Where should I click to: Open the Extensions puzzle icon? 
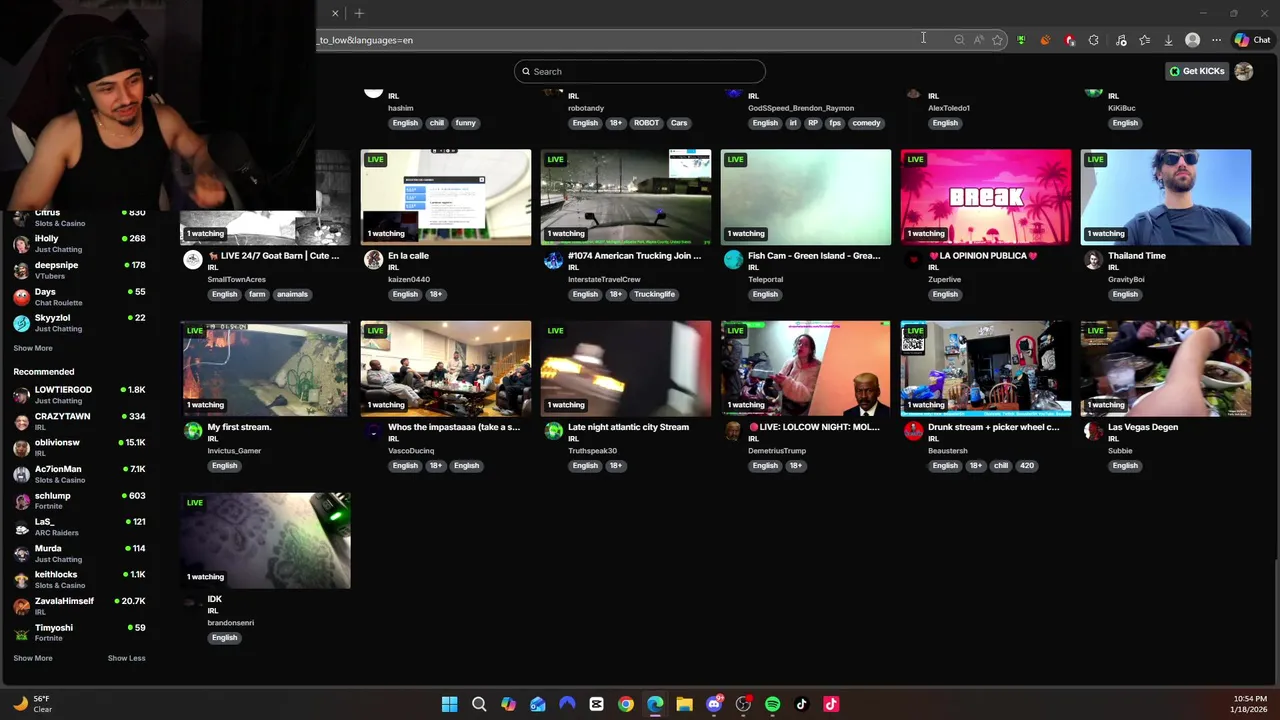pyautogui.click(x=1093, y=40)
